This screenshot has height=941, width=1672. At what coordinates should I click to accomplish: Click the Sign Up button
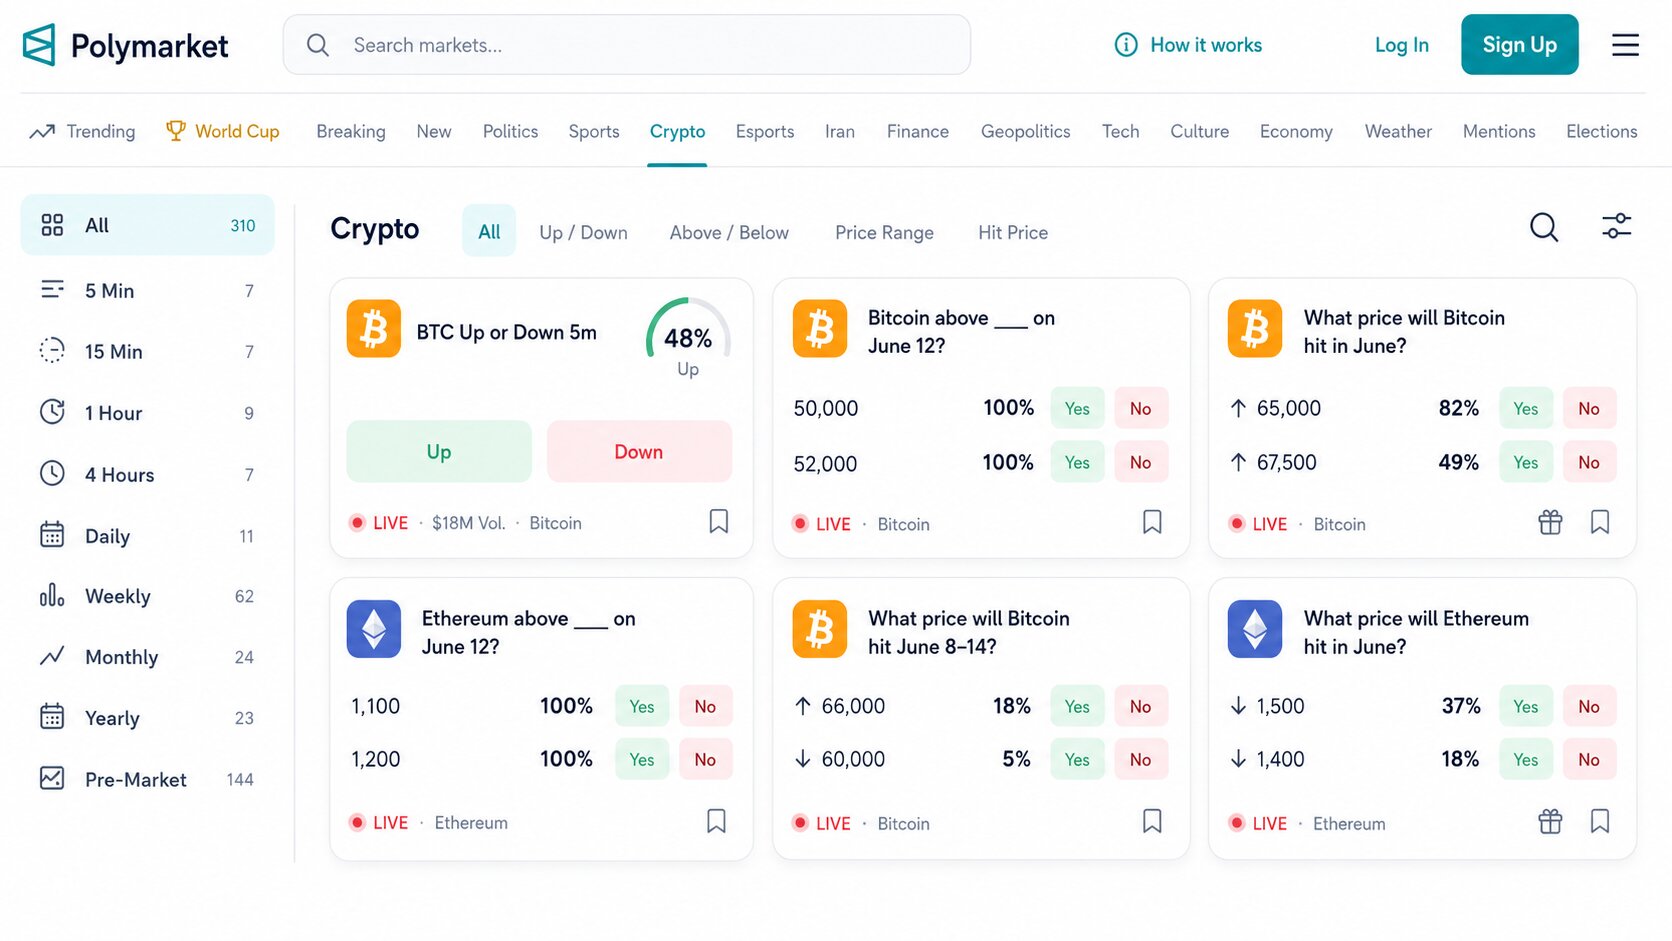[x=1519, y=45]
